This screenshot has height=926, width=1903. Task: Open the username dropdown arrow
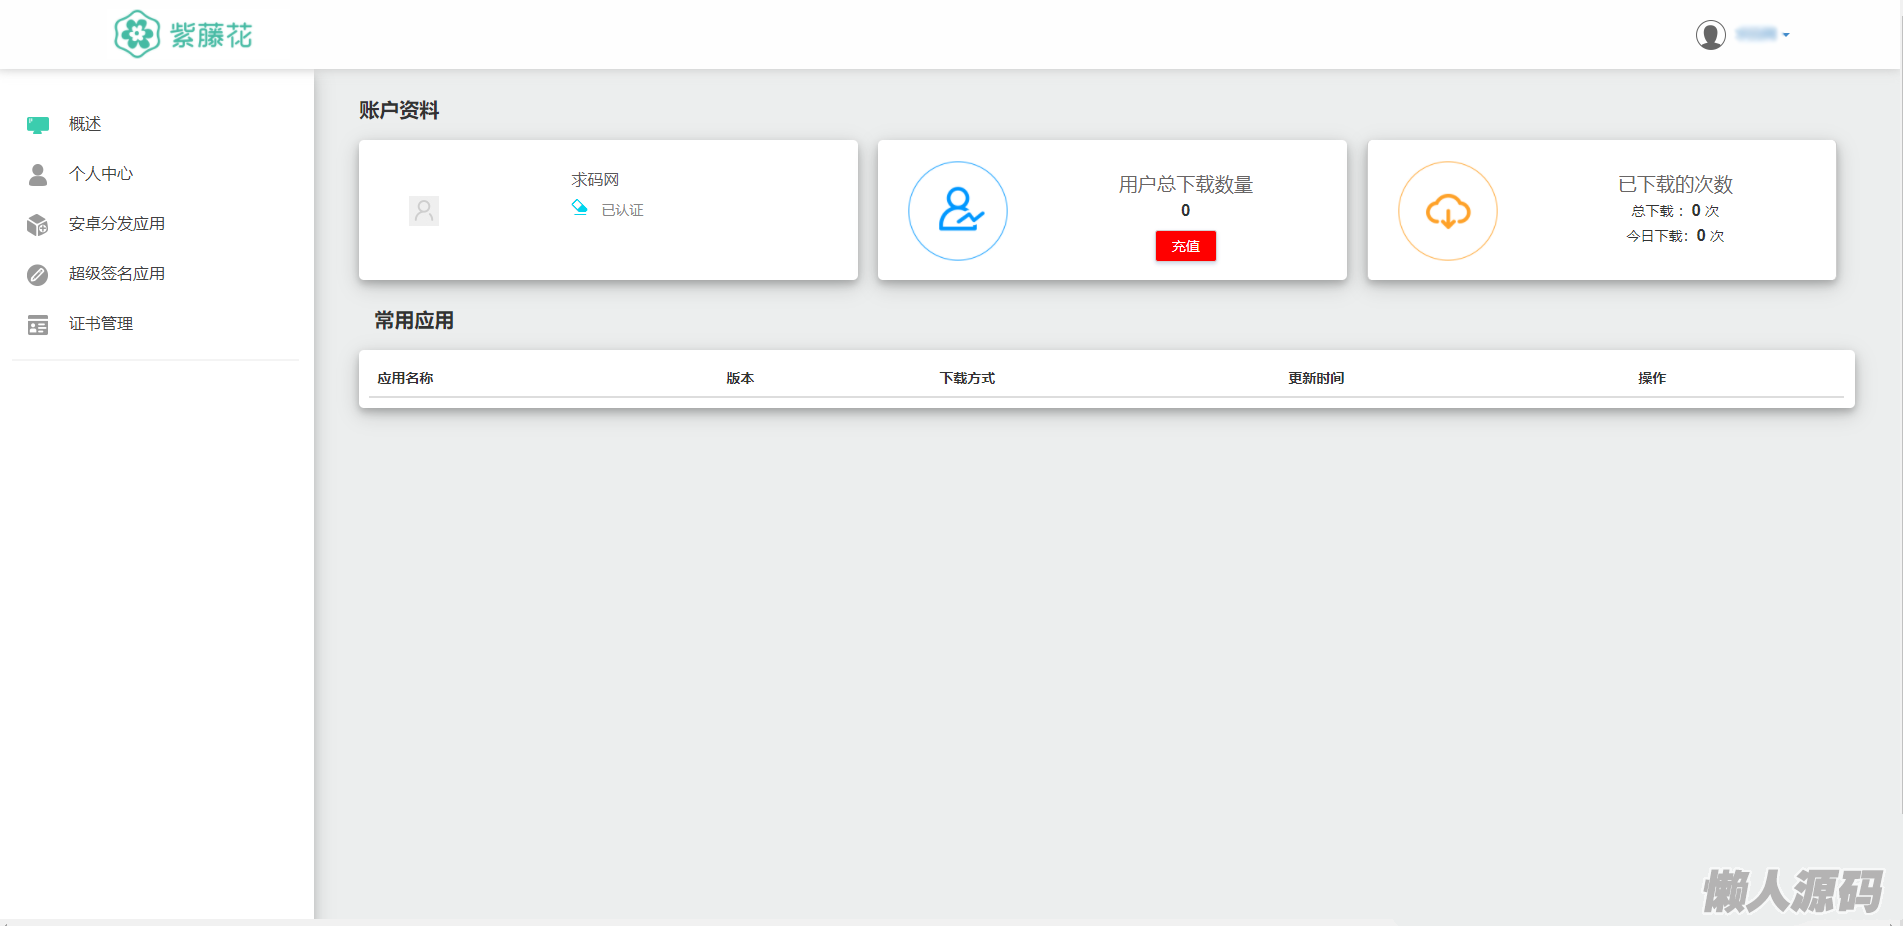pos(1786,35)
